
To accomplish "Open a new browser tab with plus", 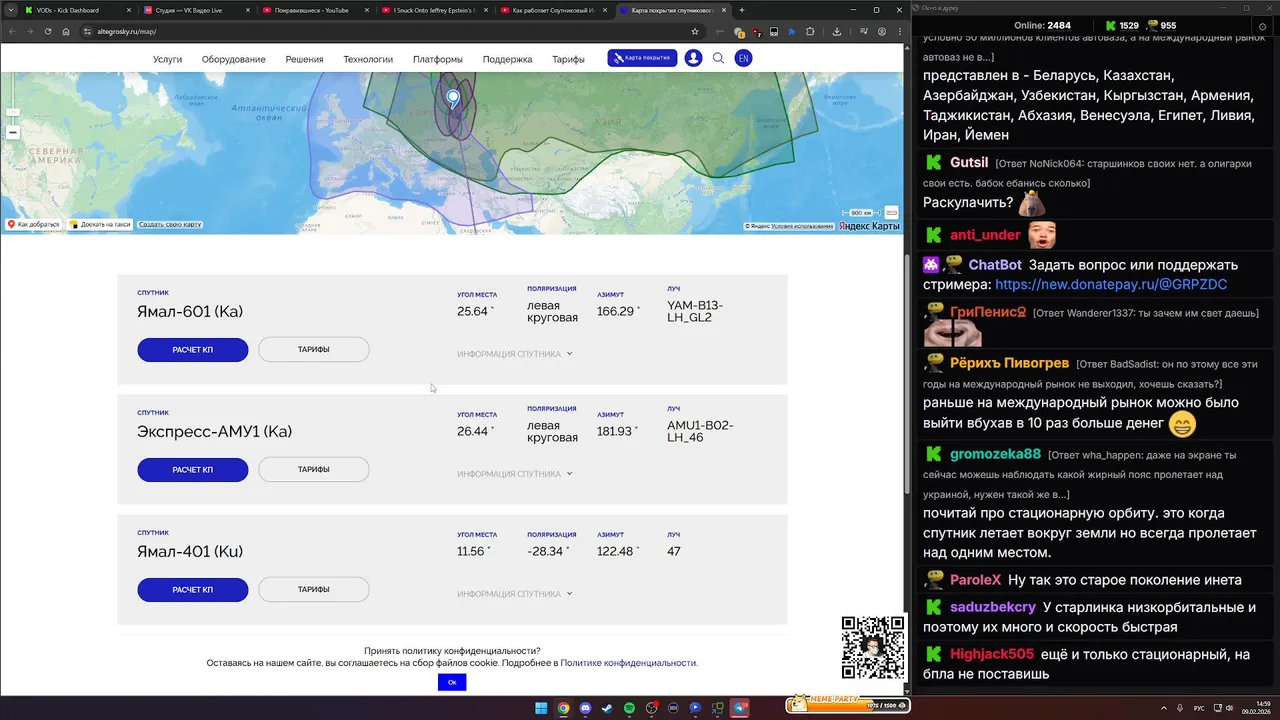I will pos(741,10).
